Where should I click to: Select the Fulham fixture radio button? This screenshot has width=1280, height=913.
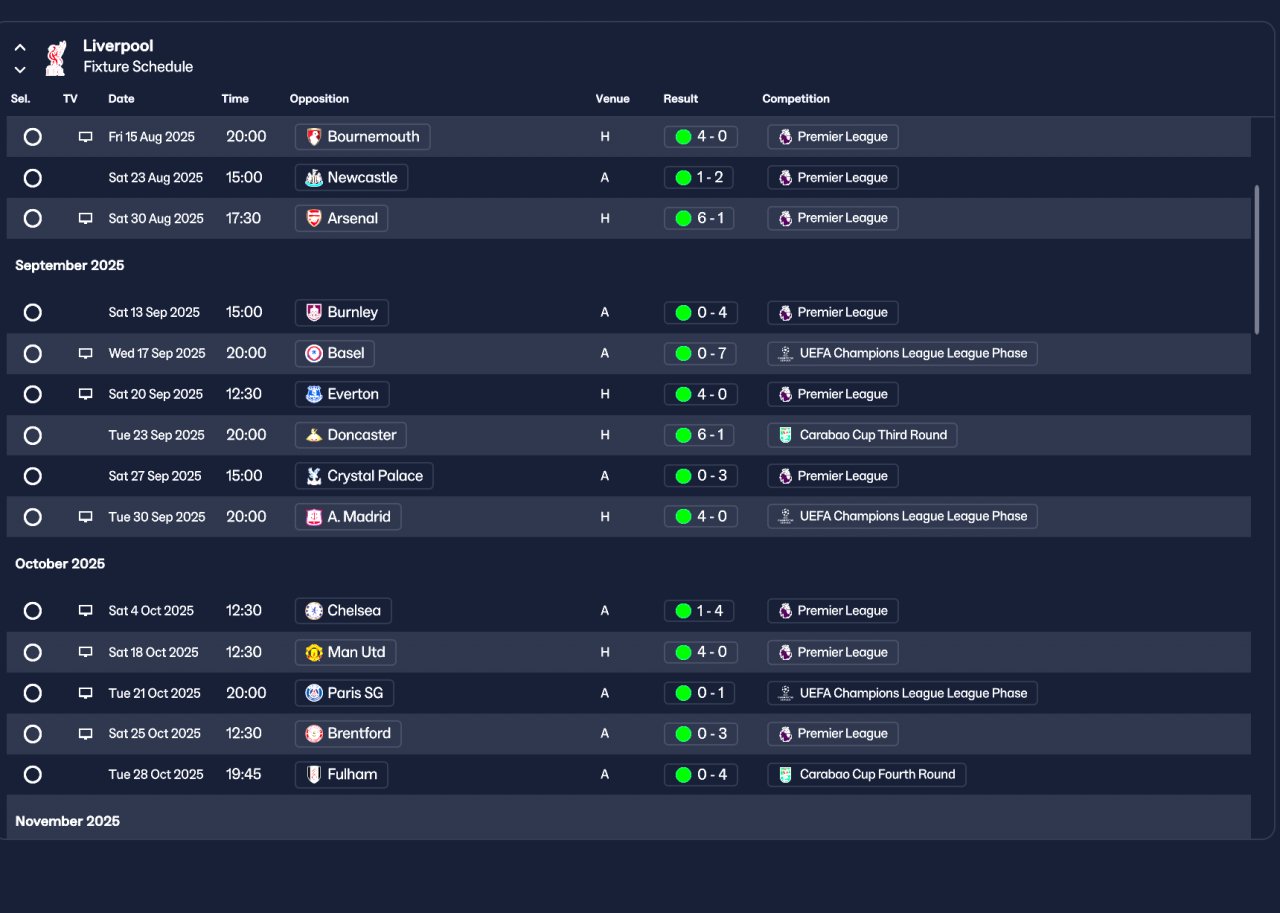(33, 774)
